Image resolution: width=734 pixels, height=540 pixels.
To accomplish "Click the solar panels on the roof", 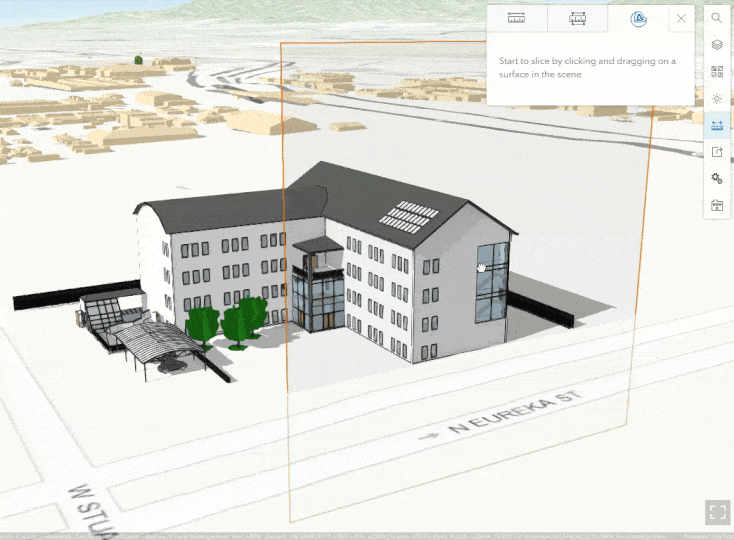I will tap(409, 217).
